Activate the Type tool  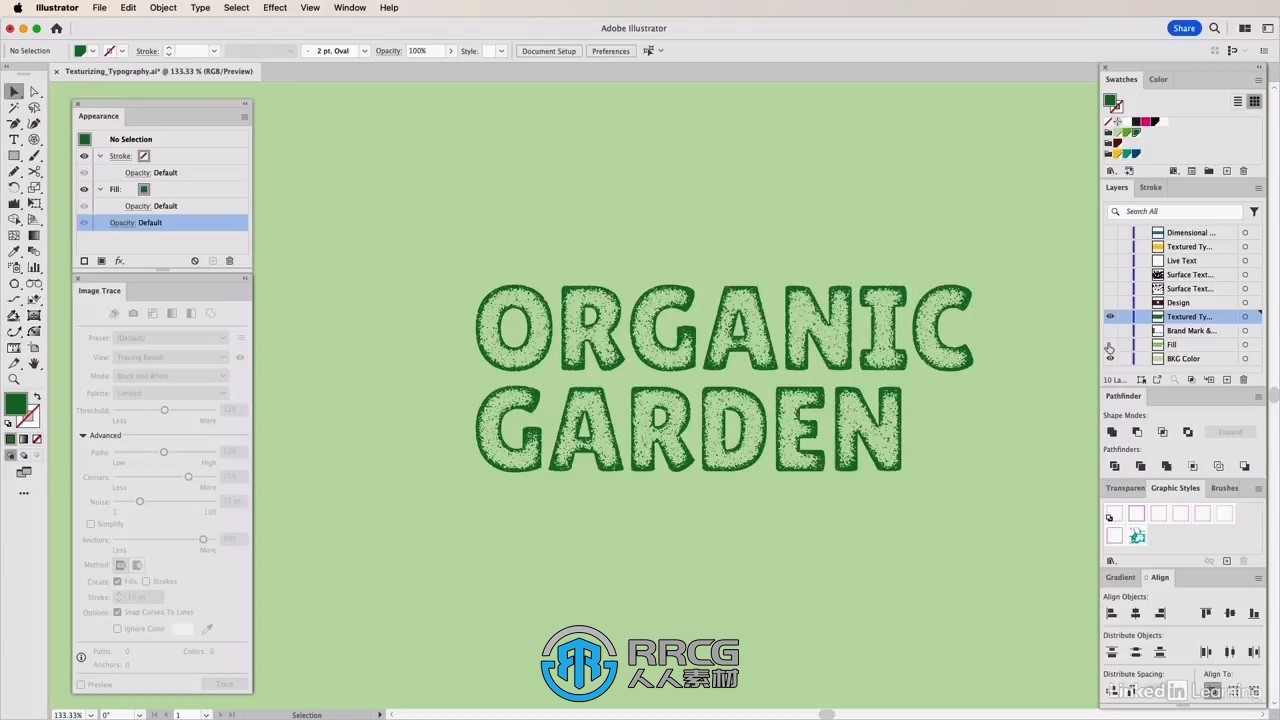14,139
